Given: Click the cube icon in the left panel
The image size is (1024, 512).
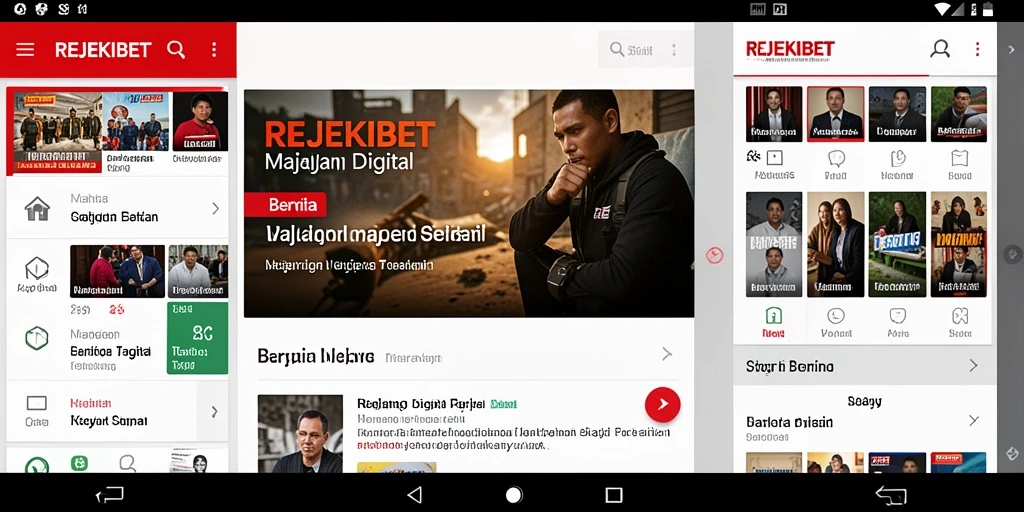Looking at the screenshot, I should pos(37,268).
